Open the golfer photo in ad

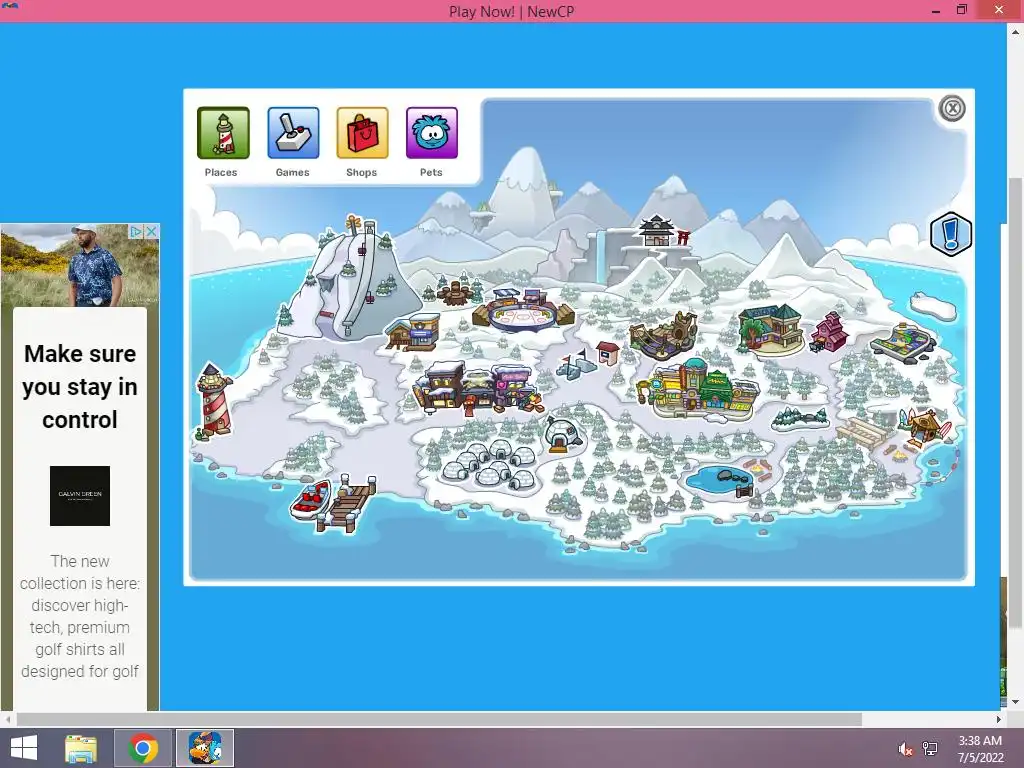80,266
